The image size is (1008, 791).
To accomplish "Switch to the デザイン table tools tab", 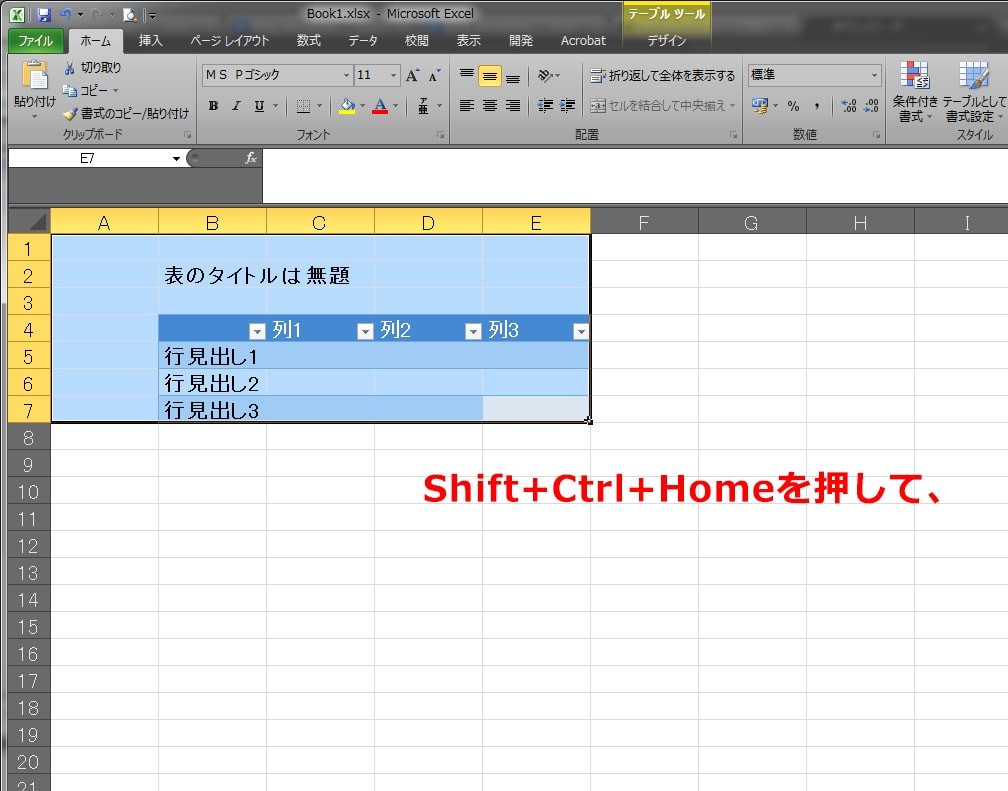I will click(x=666, y=41).
